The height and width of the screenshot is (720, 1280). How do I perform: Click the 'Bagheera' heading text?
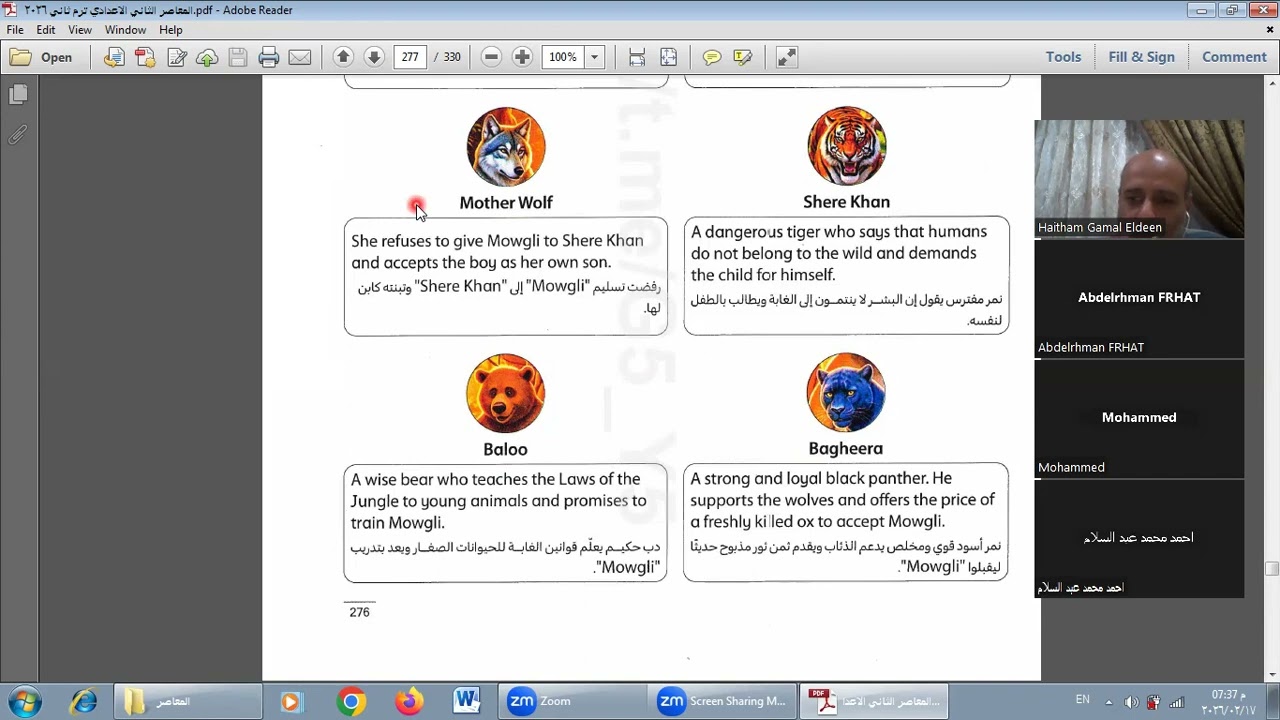click(846, 449)
